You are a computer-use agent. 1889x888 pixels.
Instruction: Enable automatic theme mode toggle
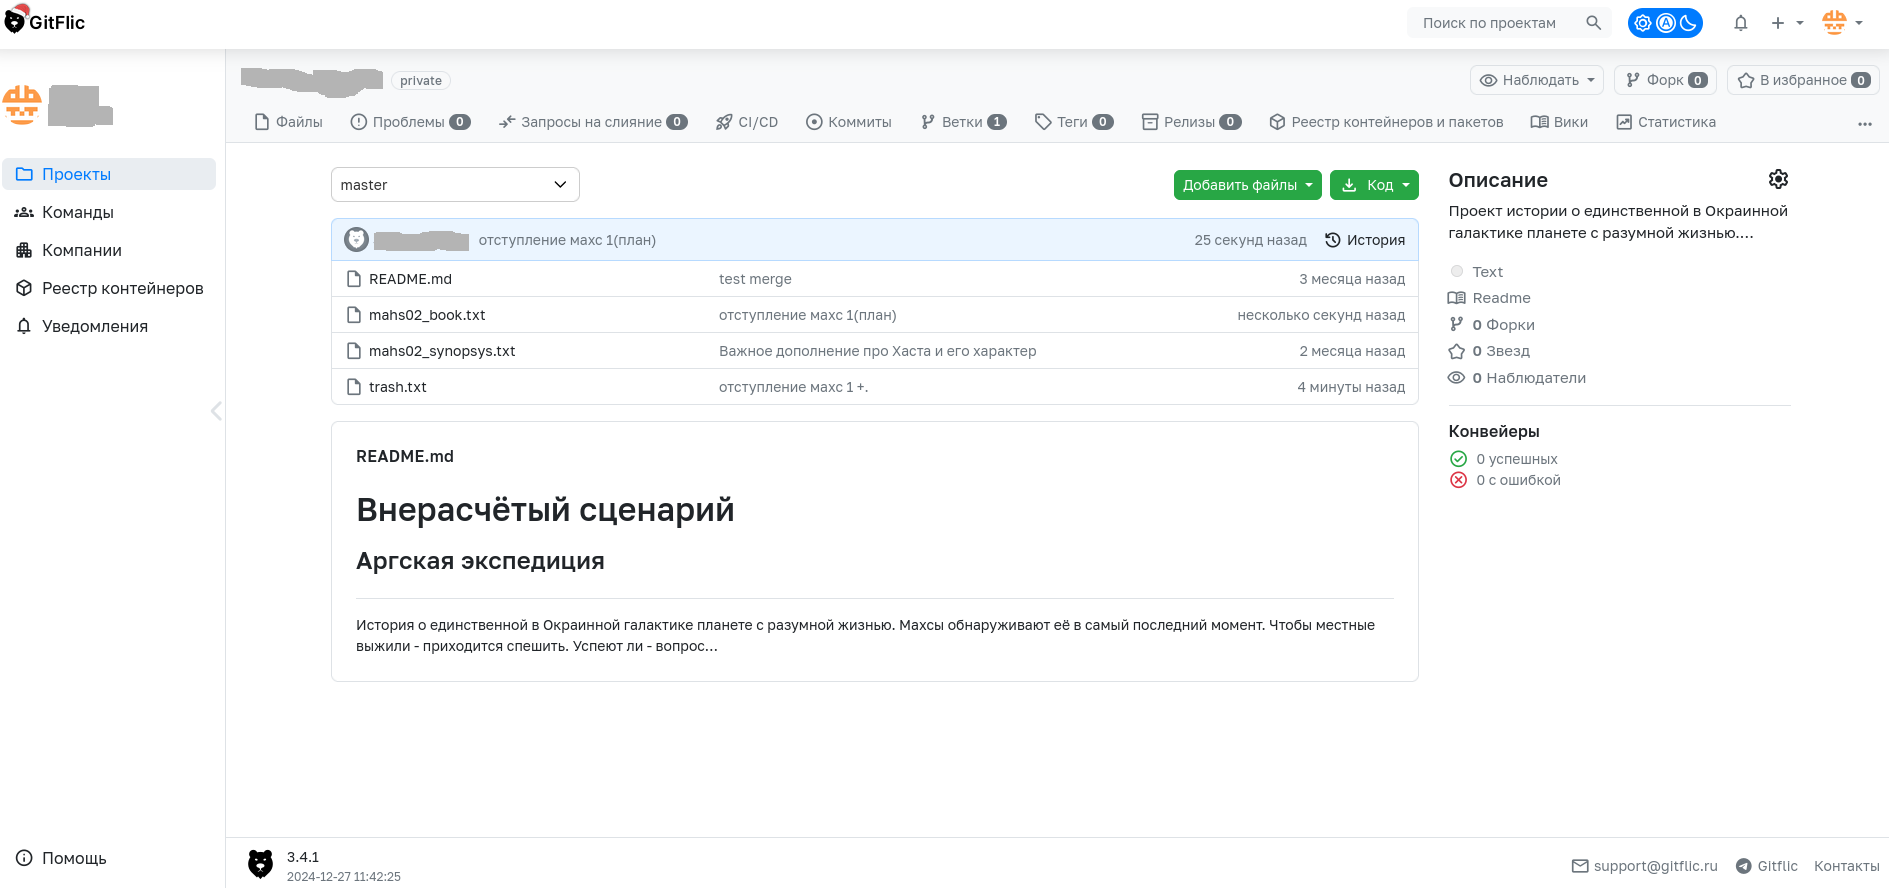click(x=1666, y=23)
